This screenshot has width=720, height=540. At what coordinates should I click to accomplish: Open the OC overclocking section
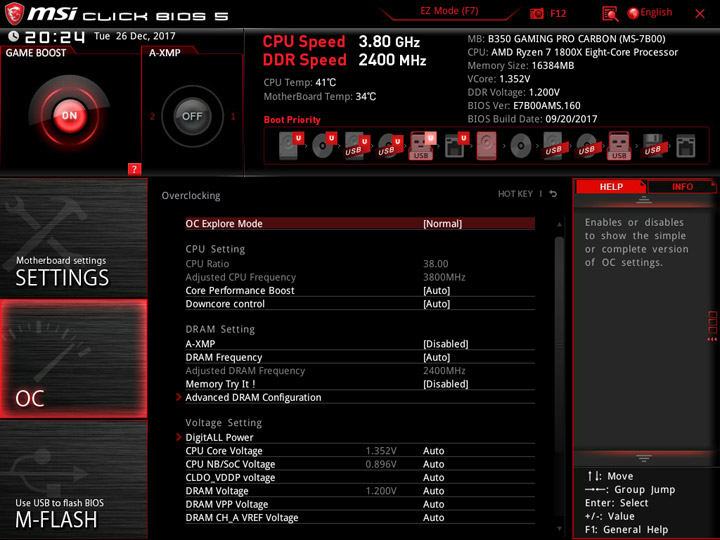pos(73,359)
